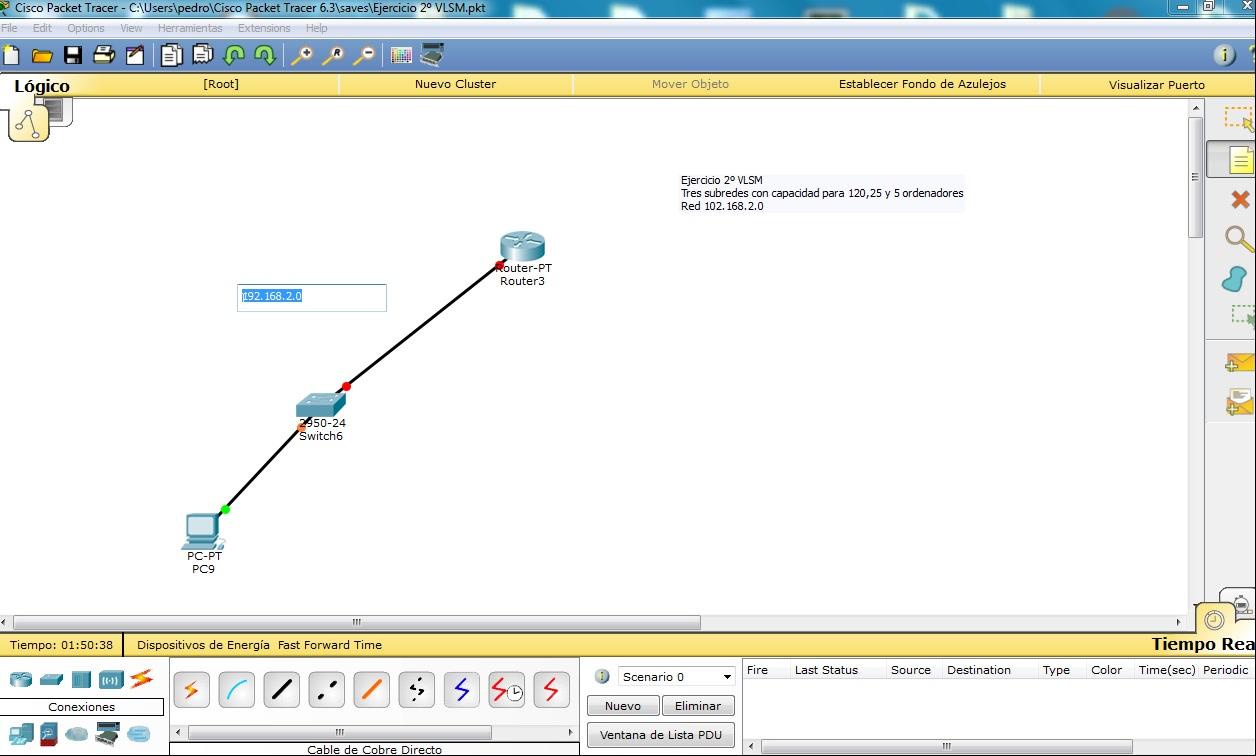
Task: Click Establecer Fondo de Azulejos
Action: point(922,84)
